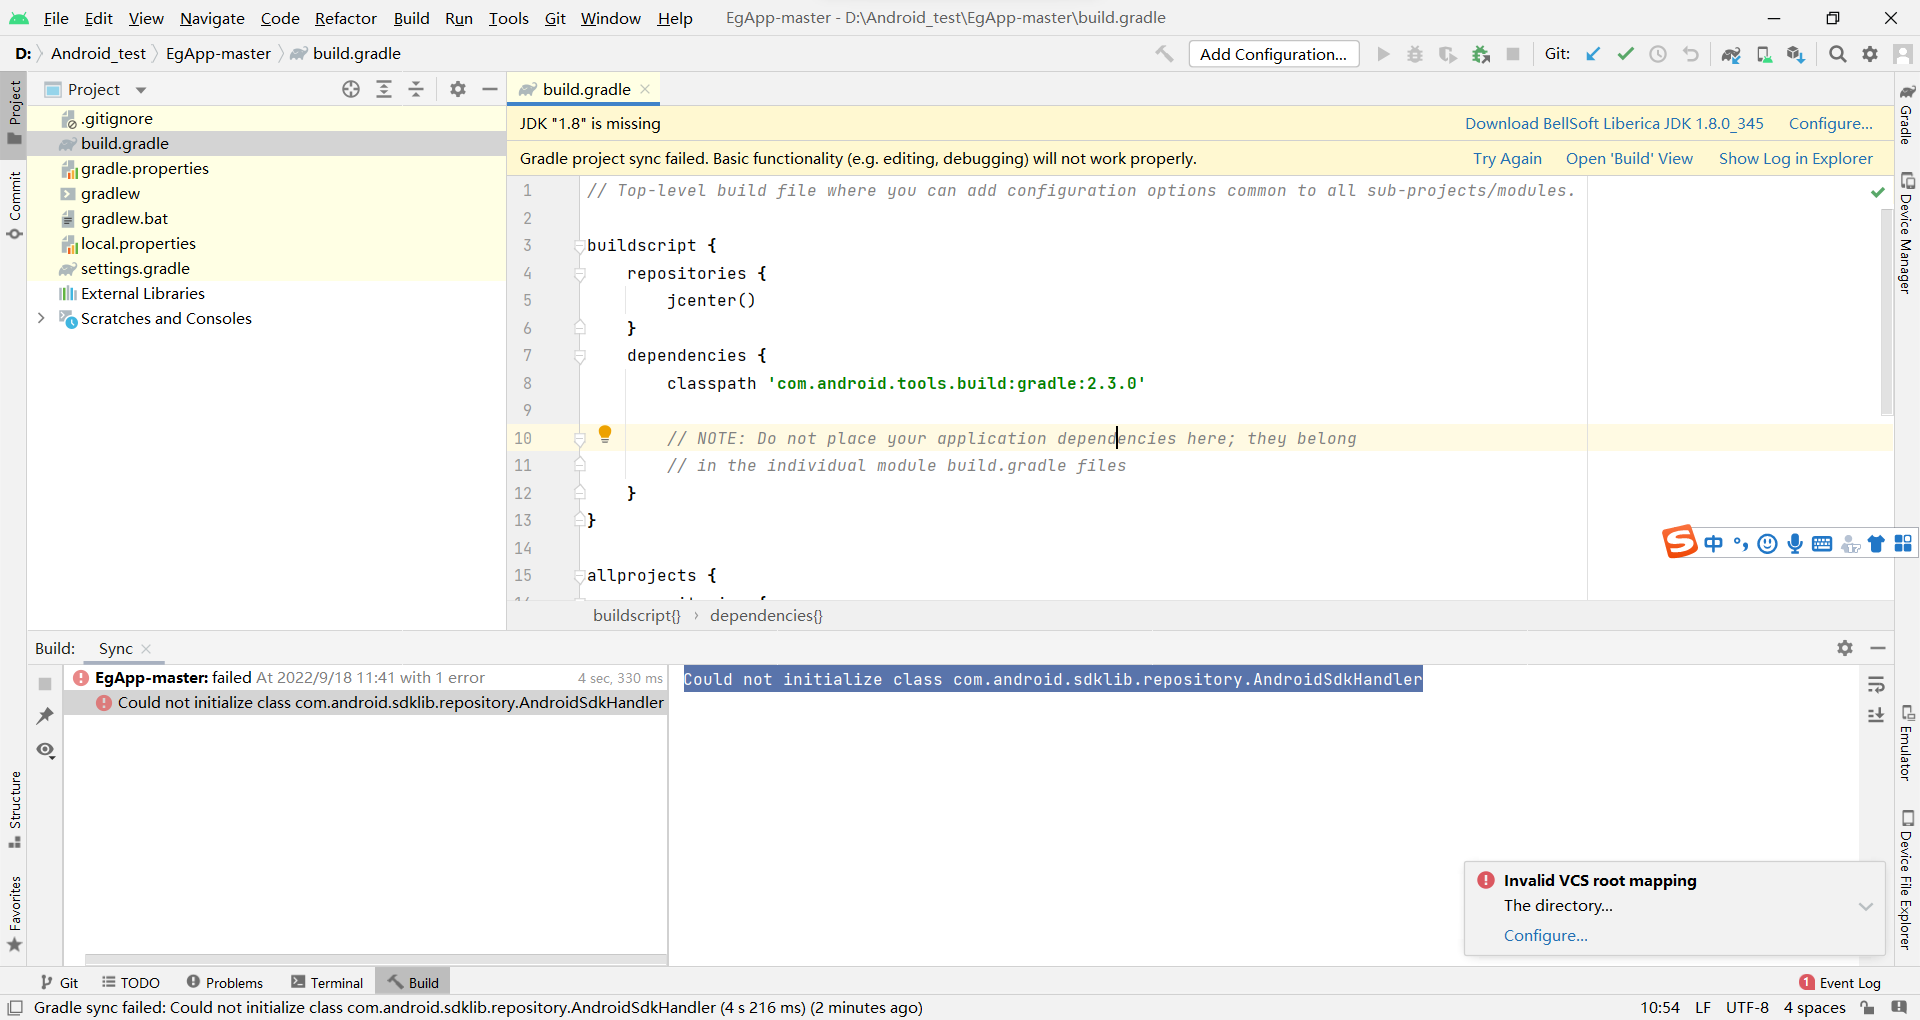Open the Device Manager toolbar icon
The image size is (1920, 1020).
tap(1764, 54)
